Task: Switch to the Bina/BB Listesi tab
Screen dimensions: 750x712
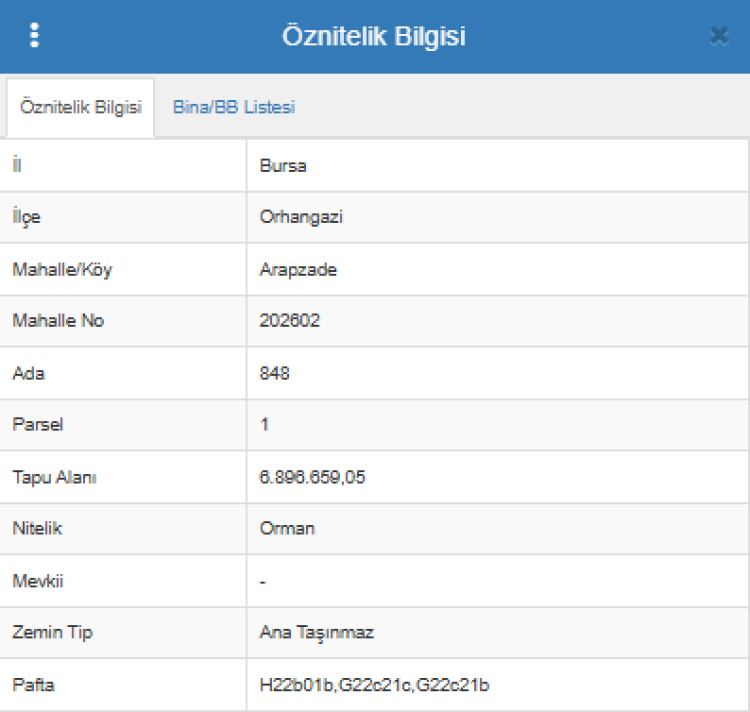Action: point(233,107)
